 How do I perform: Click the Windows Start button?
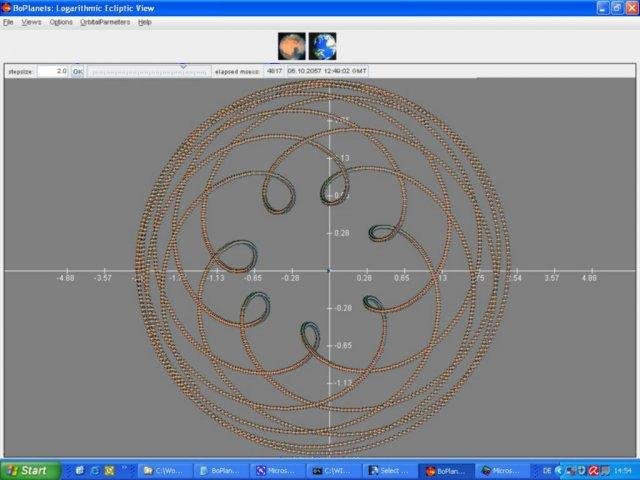pos(28,470)
